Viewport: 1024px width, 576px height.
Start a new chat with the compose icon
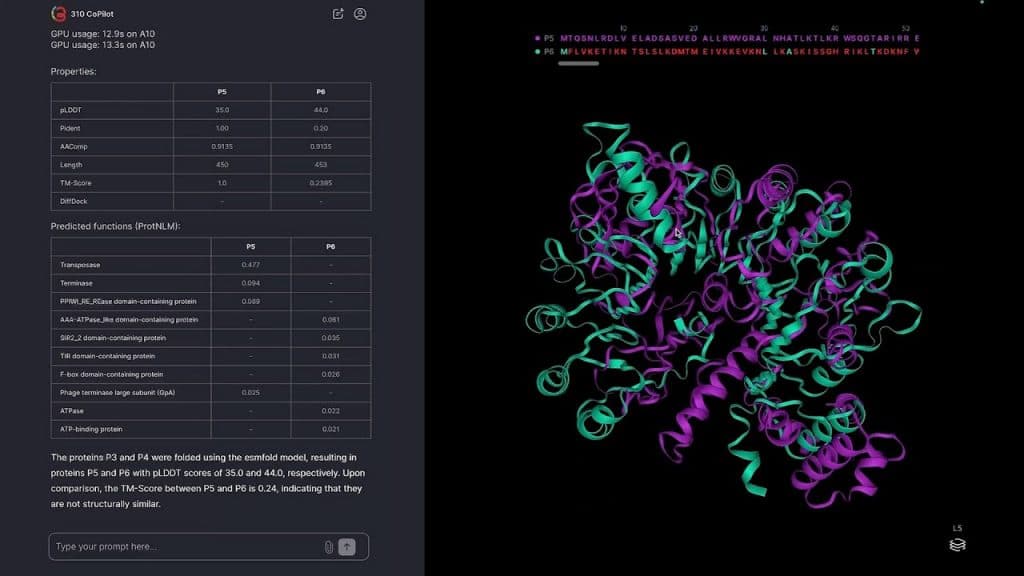338,14
